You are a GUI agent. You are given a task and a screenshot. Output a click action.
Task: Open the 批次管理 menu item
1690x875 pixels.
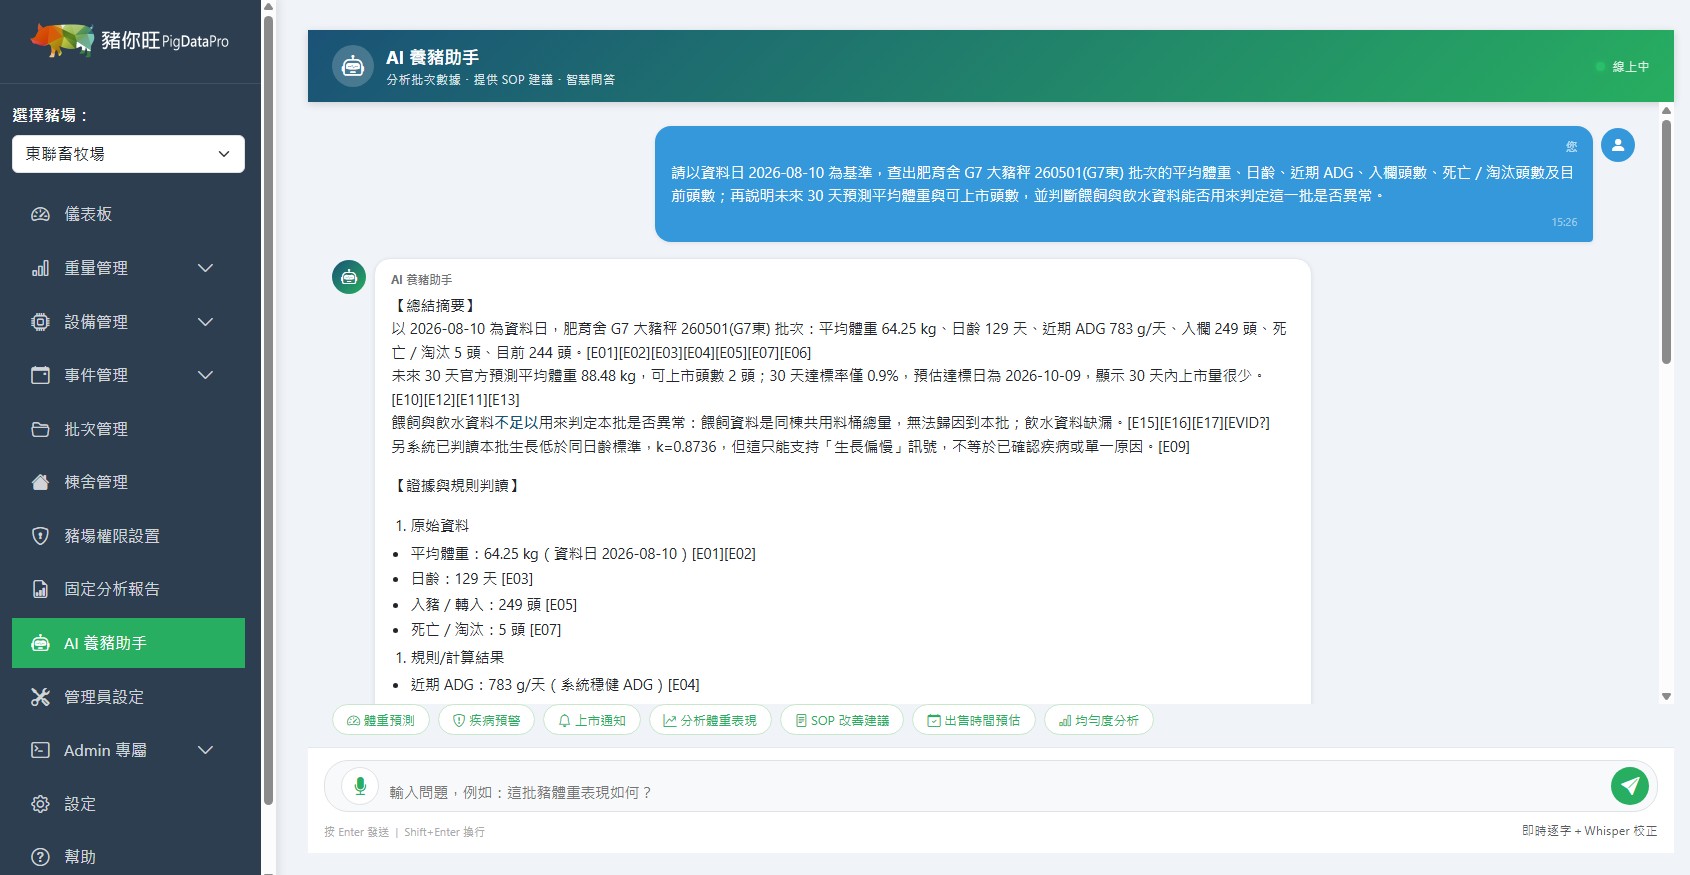(128, 429)
